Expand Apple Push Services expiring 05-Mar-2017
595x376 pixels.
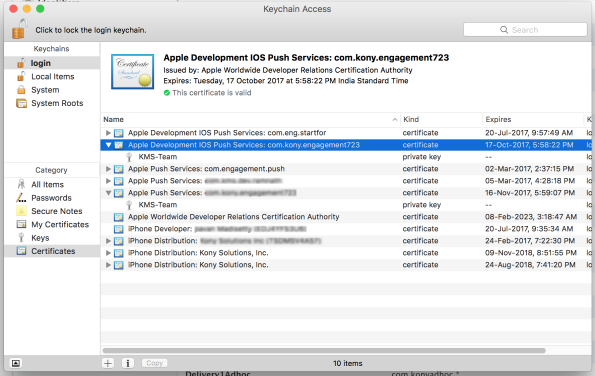(108, 181)
